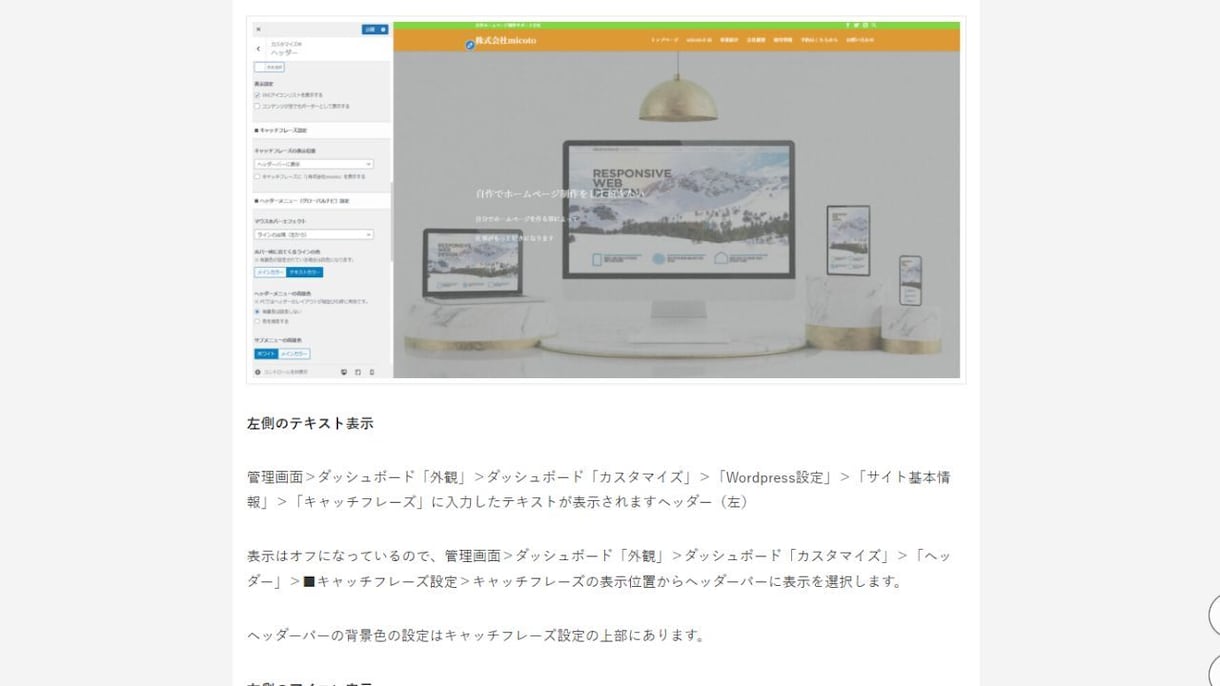Click the paragraph starting 表示はオフになっているので
The image size is (1220, 686).
pos(599,569)
